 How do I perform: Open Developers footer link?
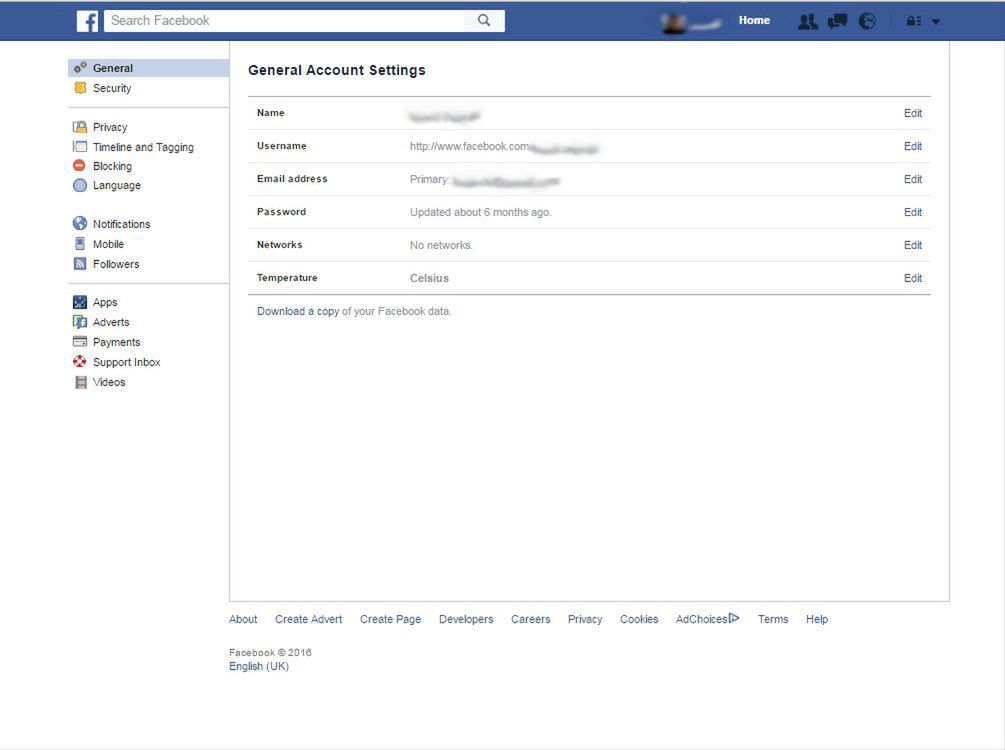coord(466,619)
